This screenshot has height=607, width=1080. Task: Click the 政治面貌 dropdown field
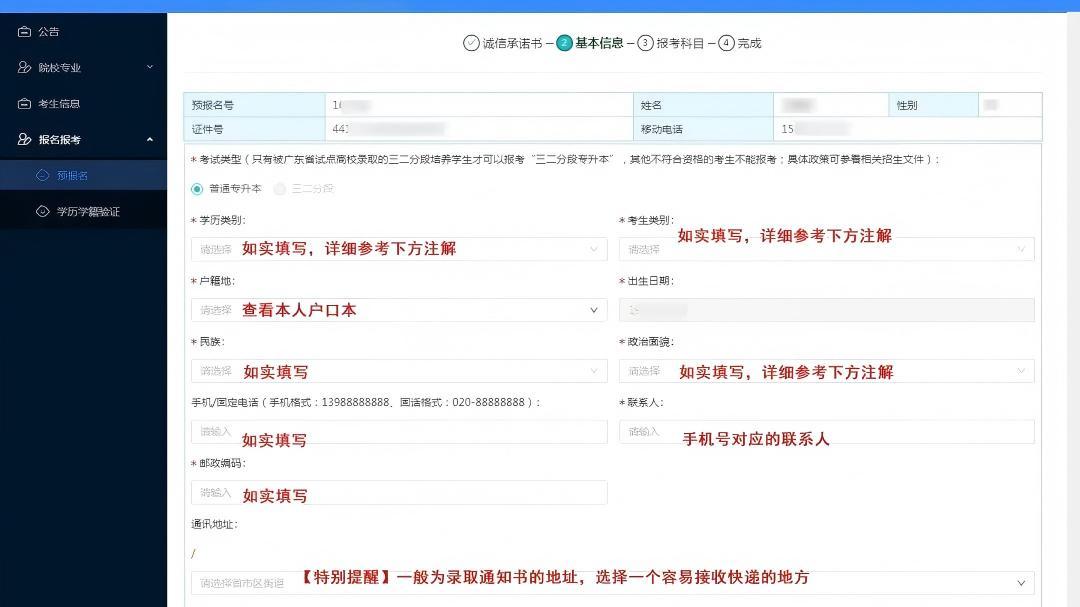[x=825, y=371]
